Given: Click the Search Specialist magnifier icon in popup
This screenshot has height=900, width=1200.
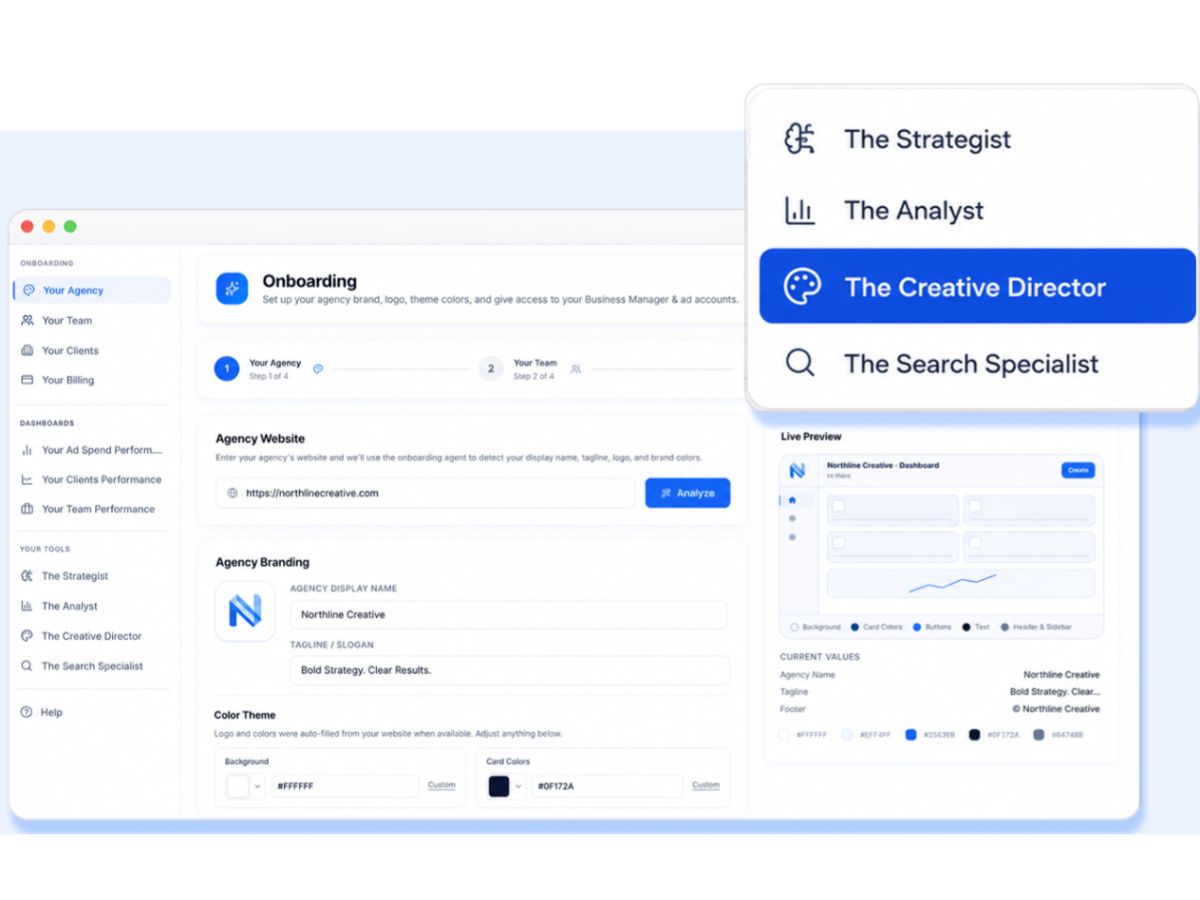Looking at the screenshot, I should coord(799,363).
